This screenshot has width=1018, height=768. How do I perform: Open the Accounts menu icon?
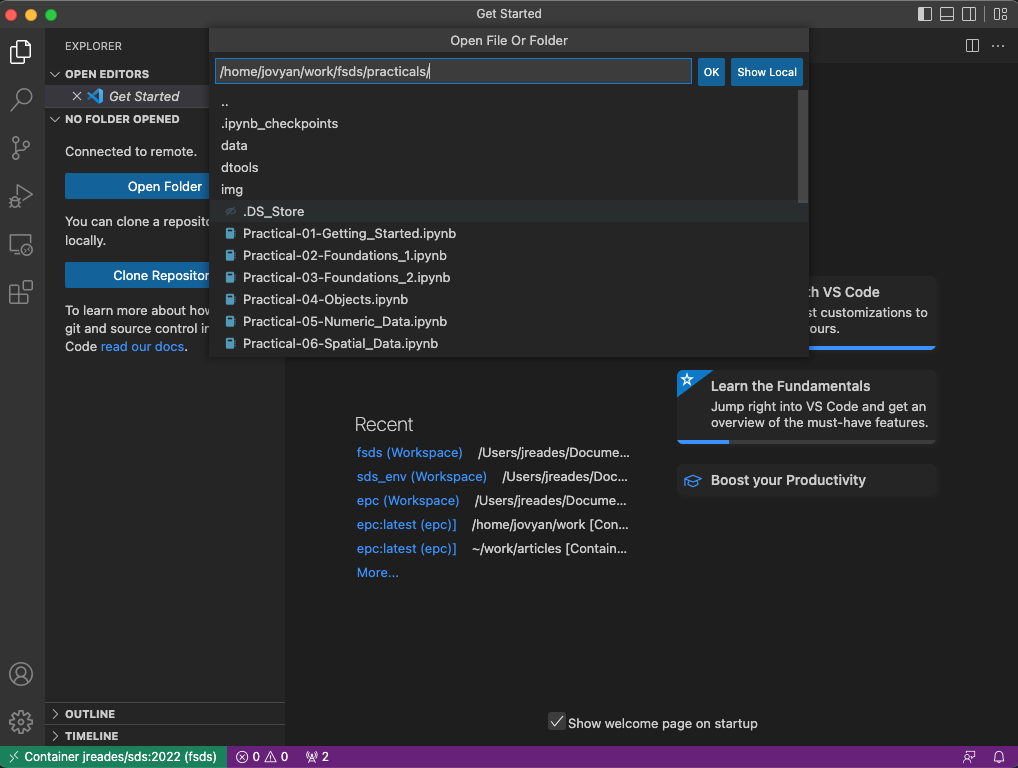[x=21, y=674]
